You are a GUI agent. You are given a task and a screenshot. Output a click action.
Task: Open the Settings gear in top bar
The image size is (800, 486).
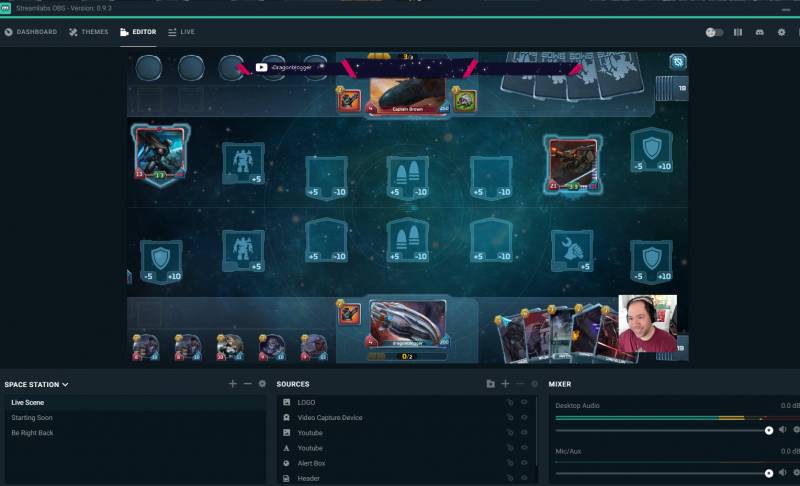coord(781,32)
